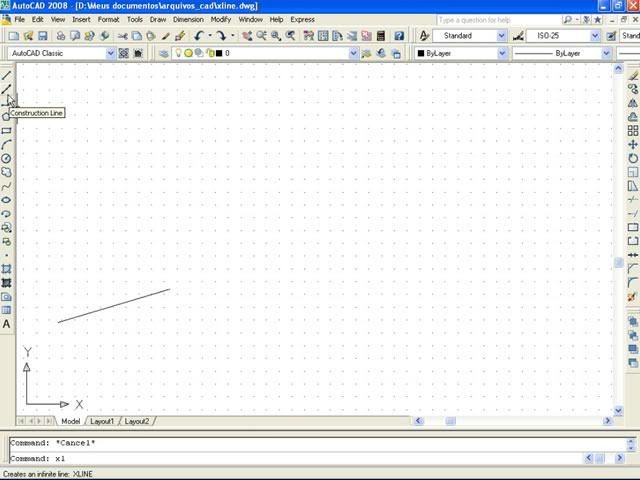Screen dimensions: 640x480
Task: Select the Arc draw tool
Action: point(7,145)
